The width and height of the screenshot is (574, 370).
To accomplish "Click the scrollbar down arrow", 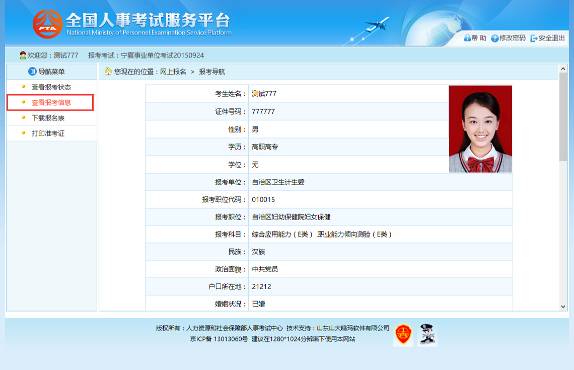I will pyautogui.click(x=563, y=307).
